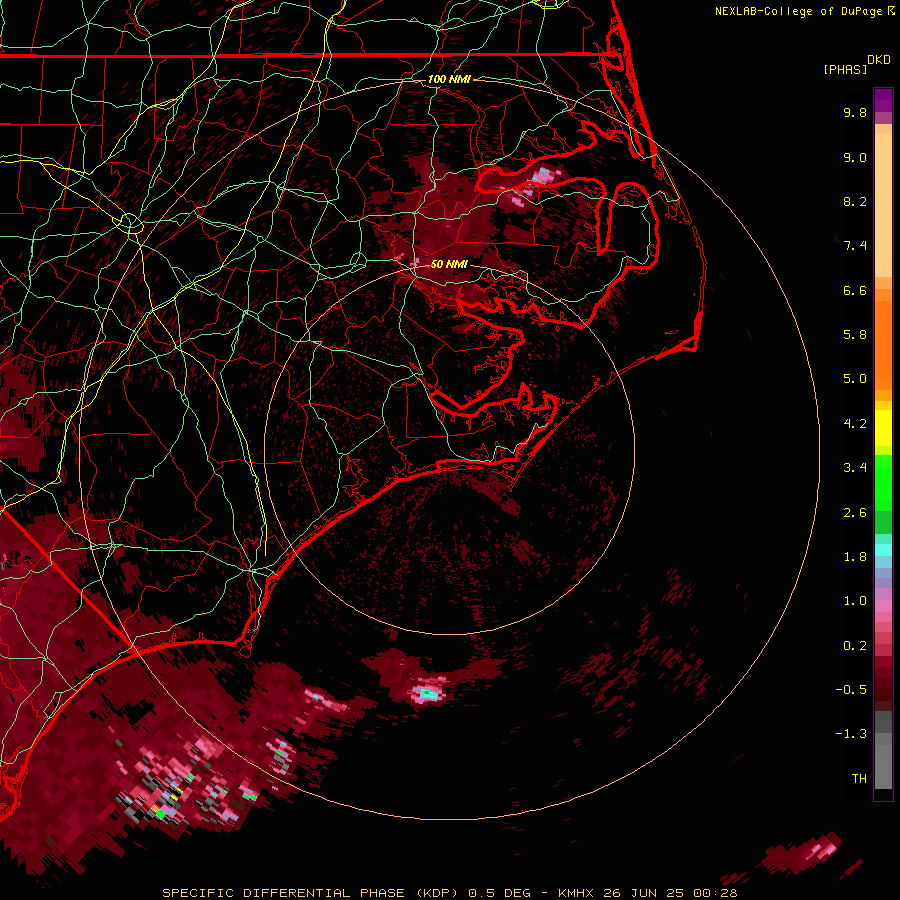Click the 50 NMI range ring label
Screen dimensions: 900x900
[x=449, y=264]
